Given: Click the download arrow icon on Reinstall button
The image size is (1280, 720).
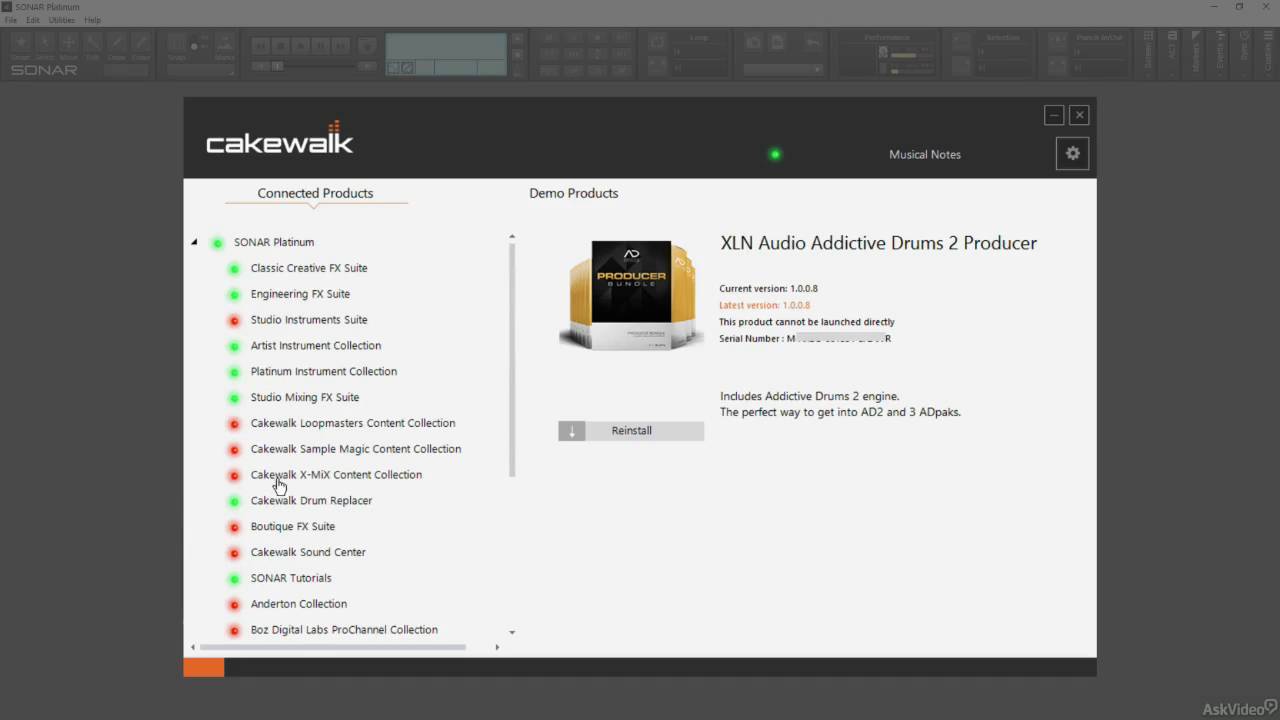Looking at the screenshot, I should click(572, 431).
